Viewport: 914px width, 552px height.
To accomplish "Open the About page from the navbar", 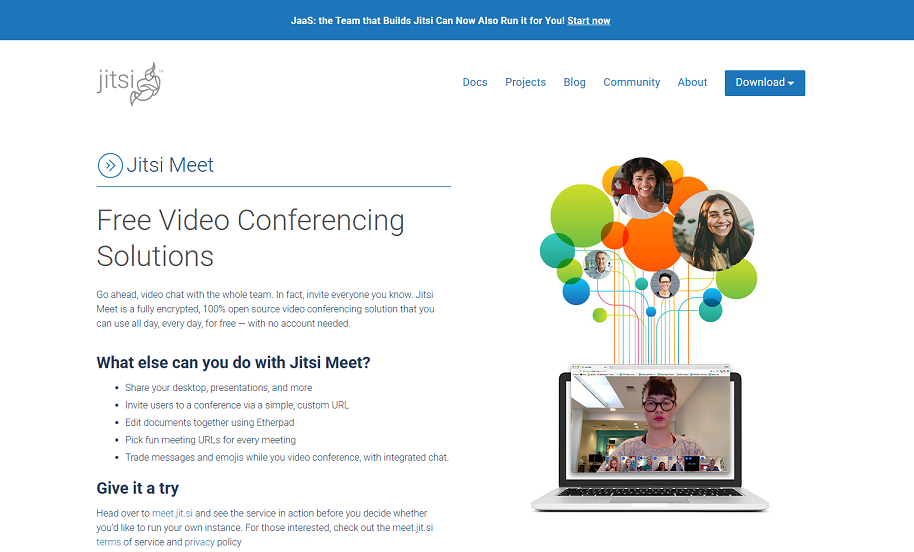I will [x=692, y=83].
